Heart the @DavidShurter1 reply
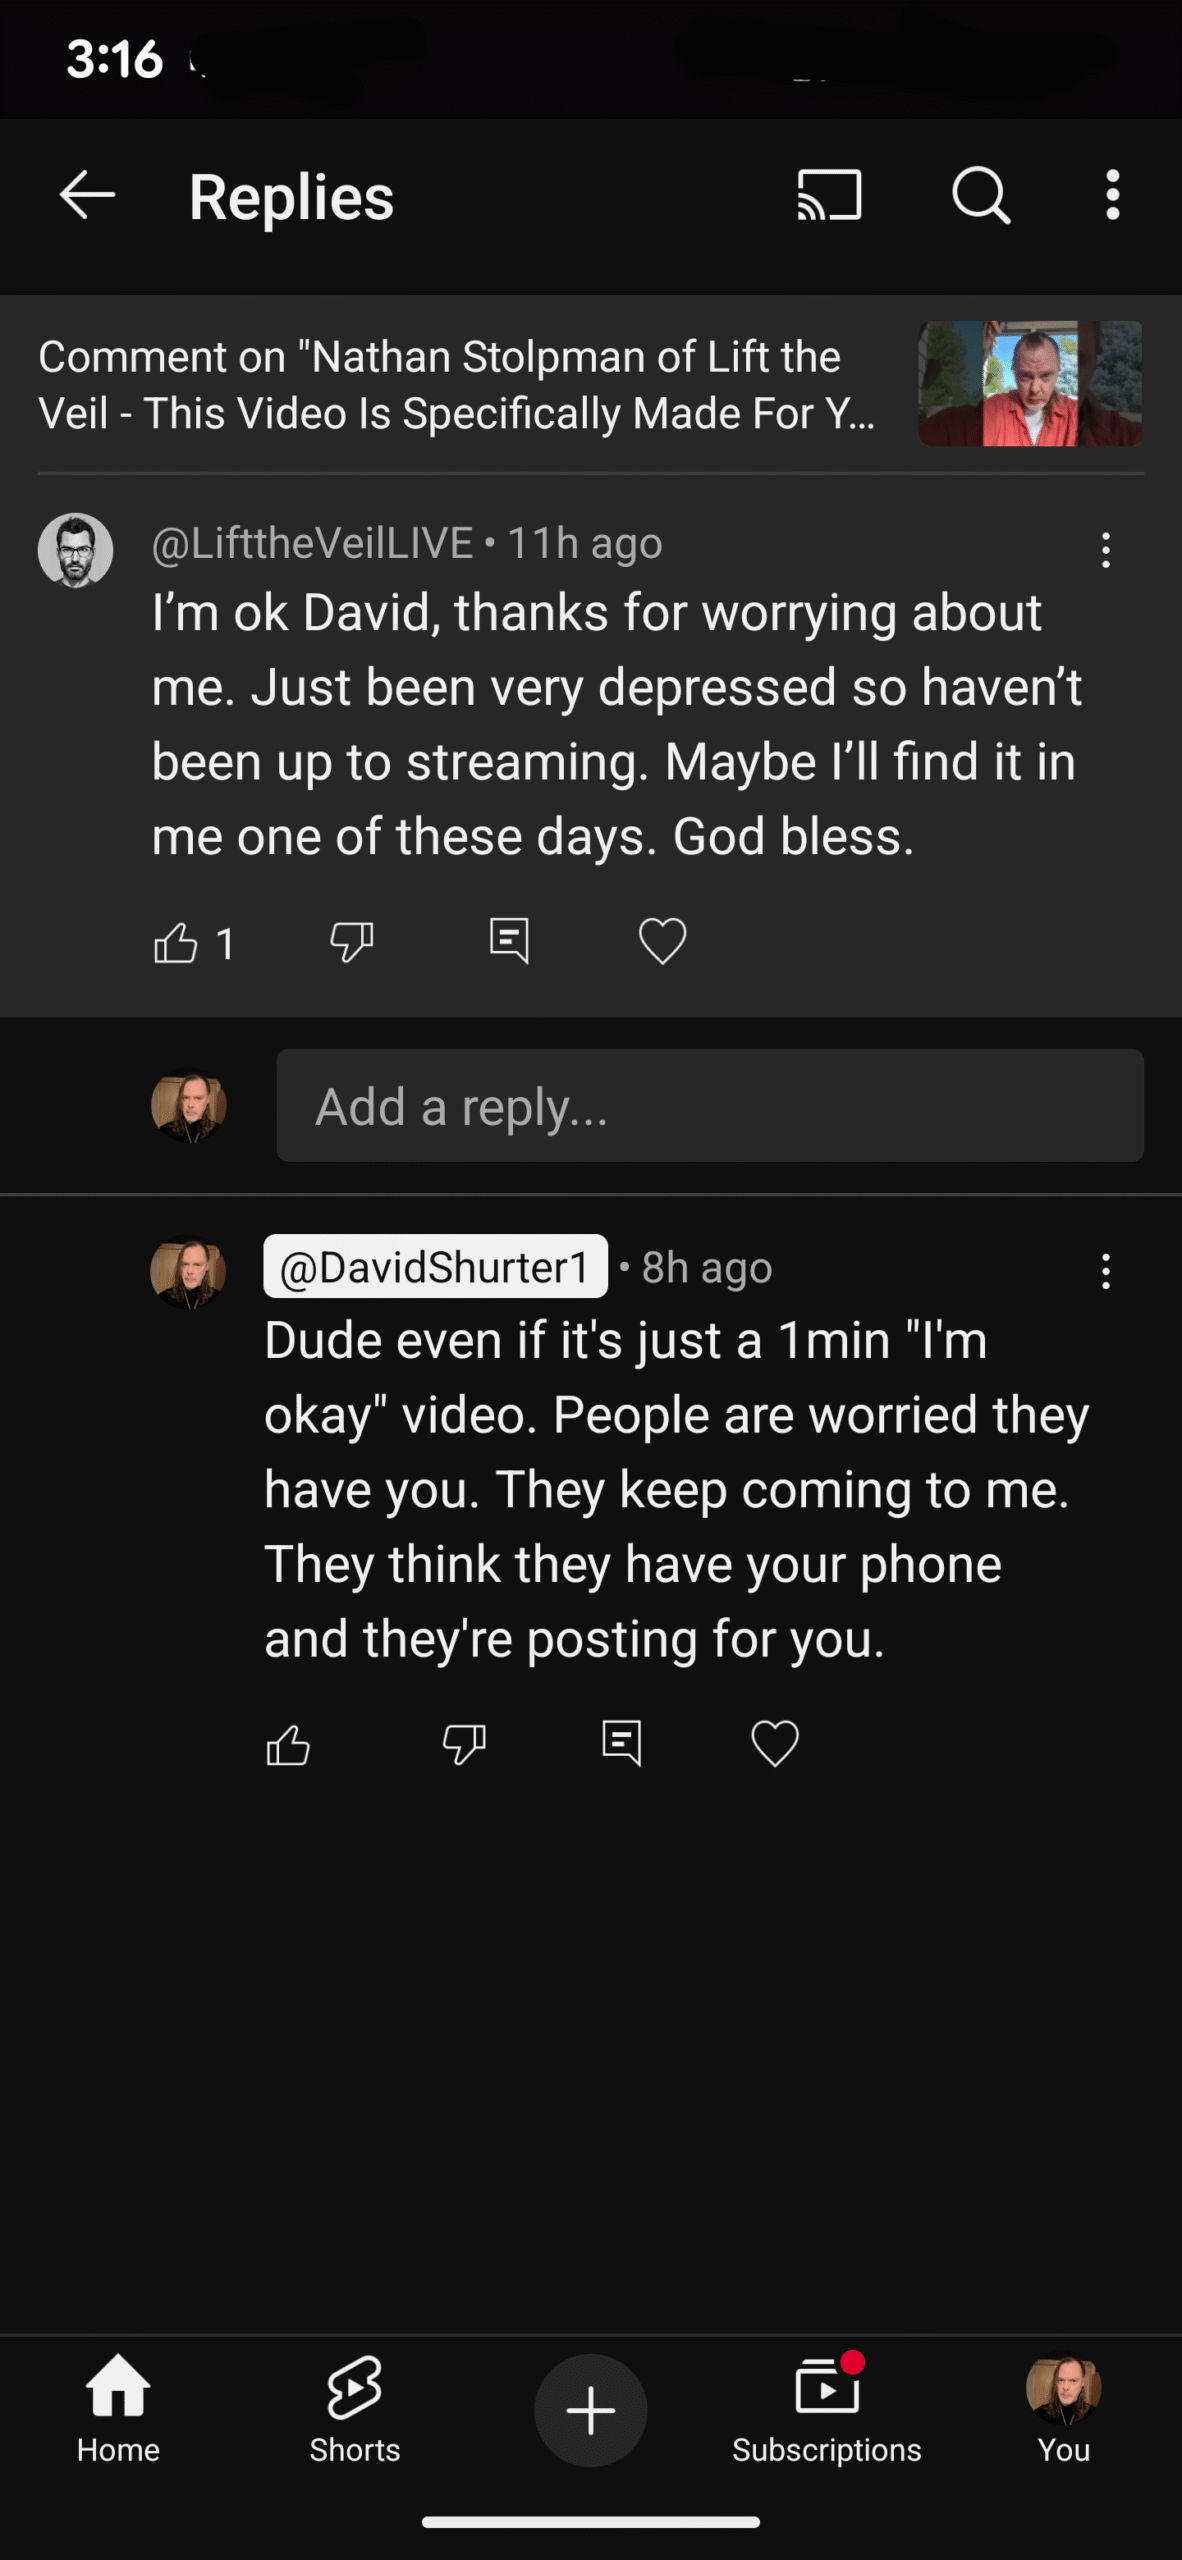This screenshot has height=2560, width=1182. tap(775, 1745)
